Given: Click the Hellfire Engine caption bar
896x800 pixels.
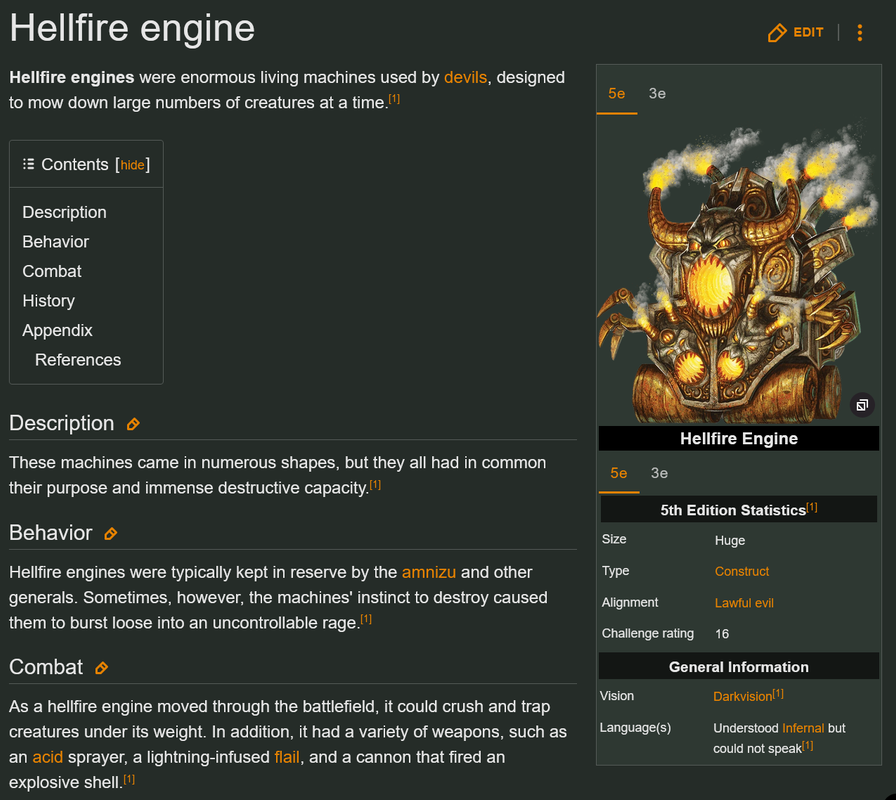Looking at the screenshot, I should (x=738, y=438).
